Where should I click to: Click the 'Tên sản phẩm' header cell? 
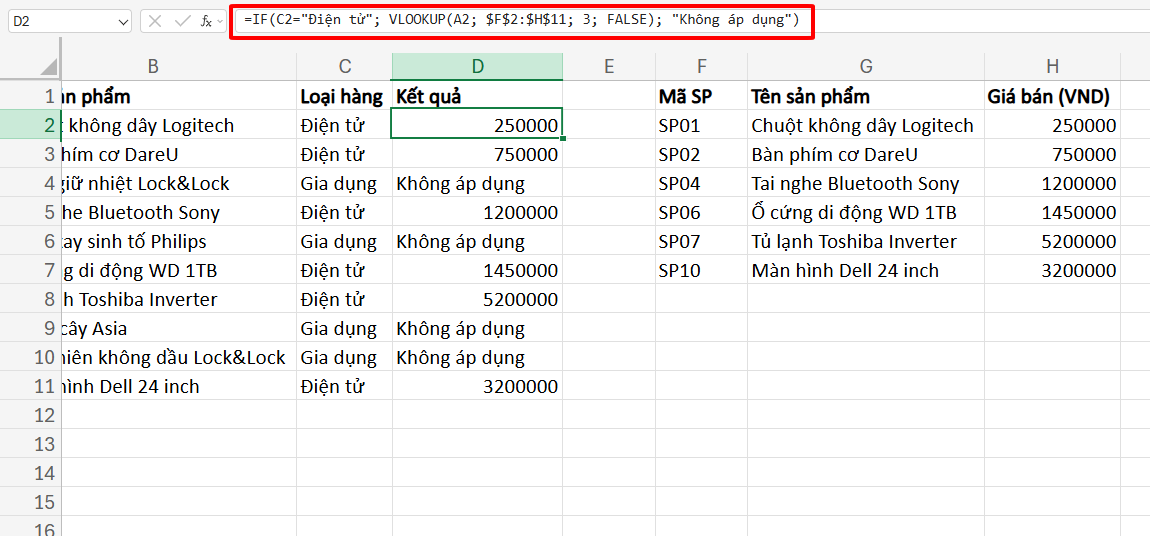pyautogui.click(x=865, y=96)
